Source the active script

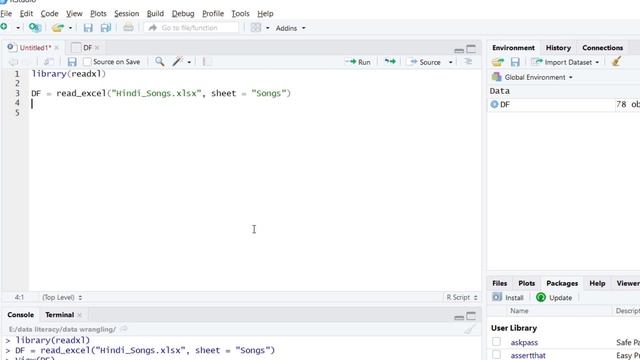pyautogui.click(x=425, y=62)
